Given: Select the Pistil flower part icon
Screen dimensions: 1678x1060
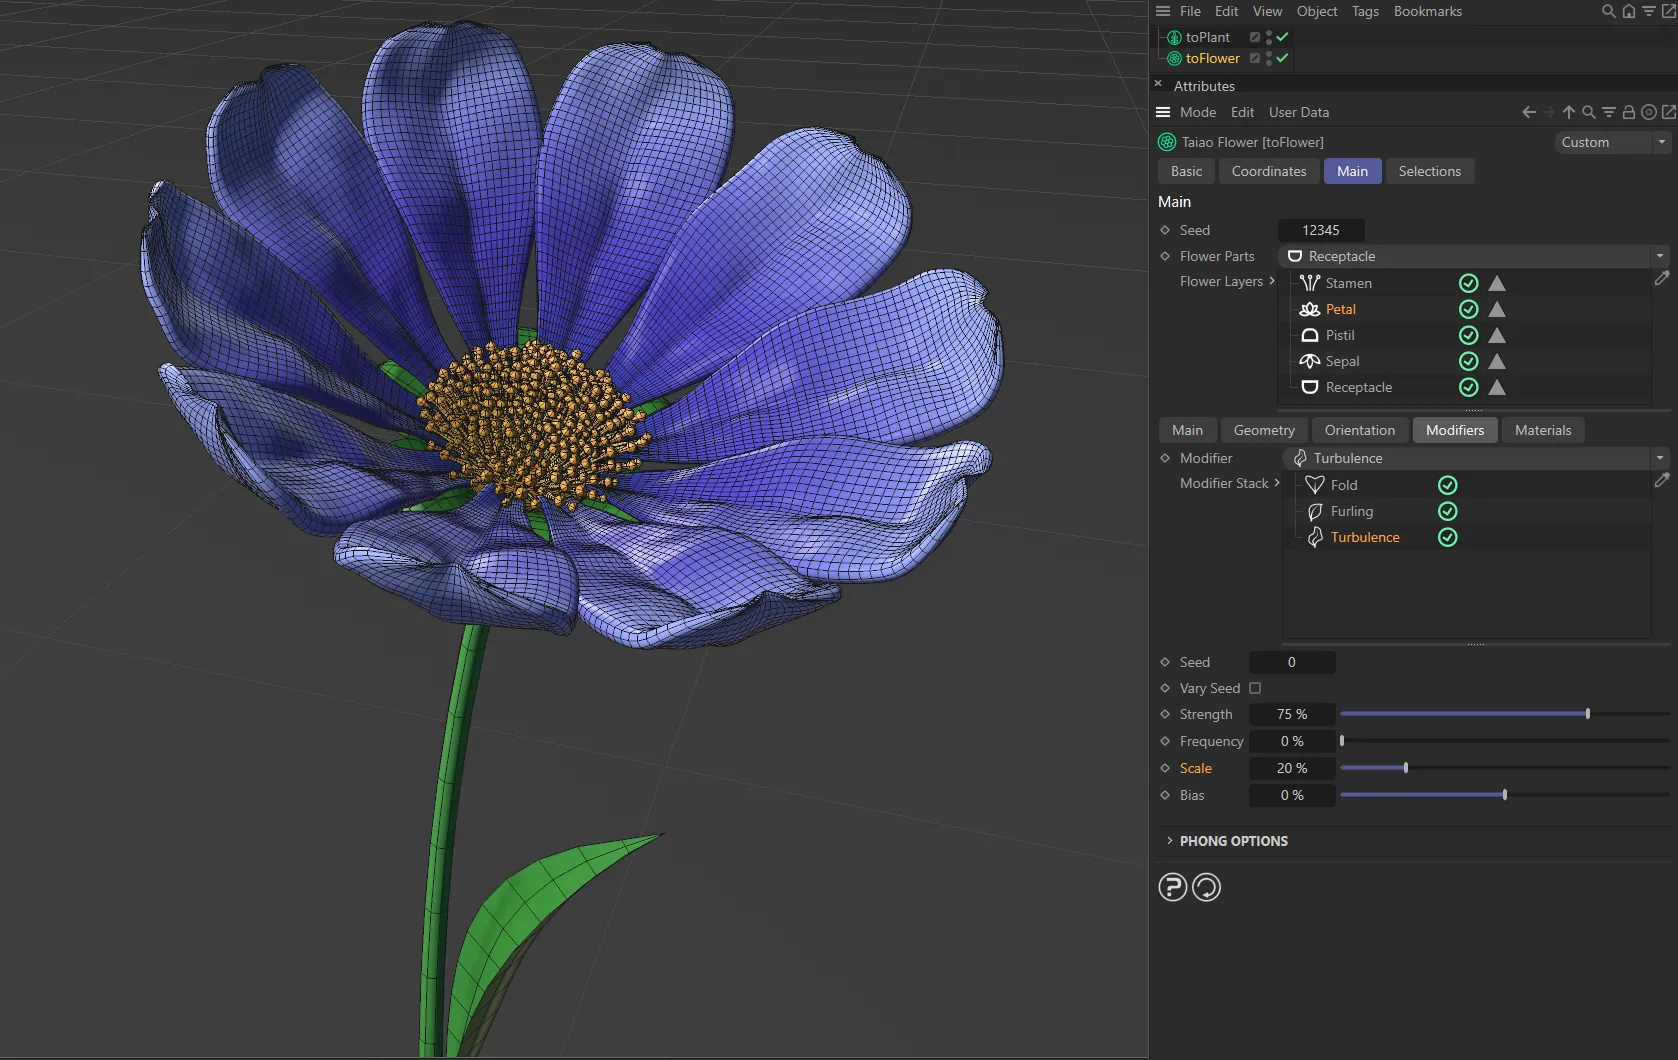Looking at the screenshot, I should click(1310, 335).
